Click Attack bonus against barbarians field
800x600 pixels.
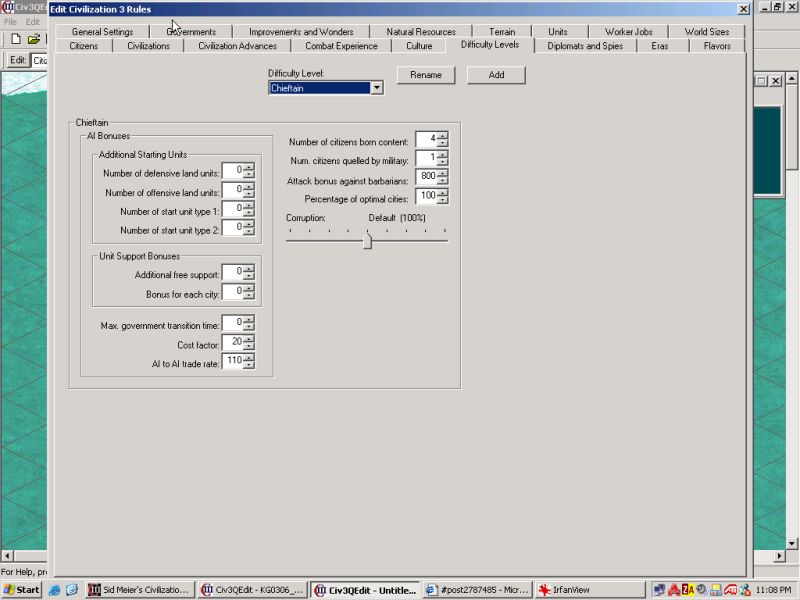[x=426, y=177]
